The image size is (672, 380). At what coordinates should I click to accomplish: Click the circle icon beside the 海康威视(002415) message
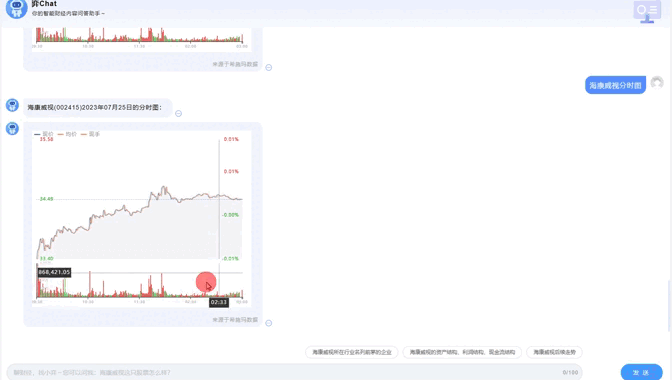(179, 114)
